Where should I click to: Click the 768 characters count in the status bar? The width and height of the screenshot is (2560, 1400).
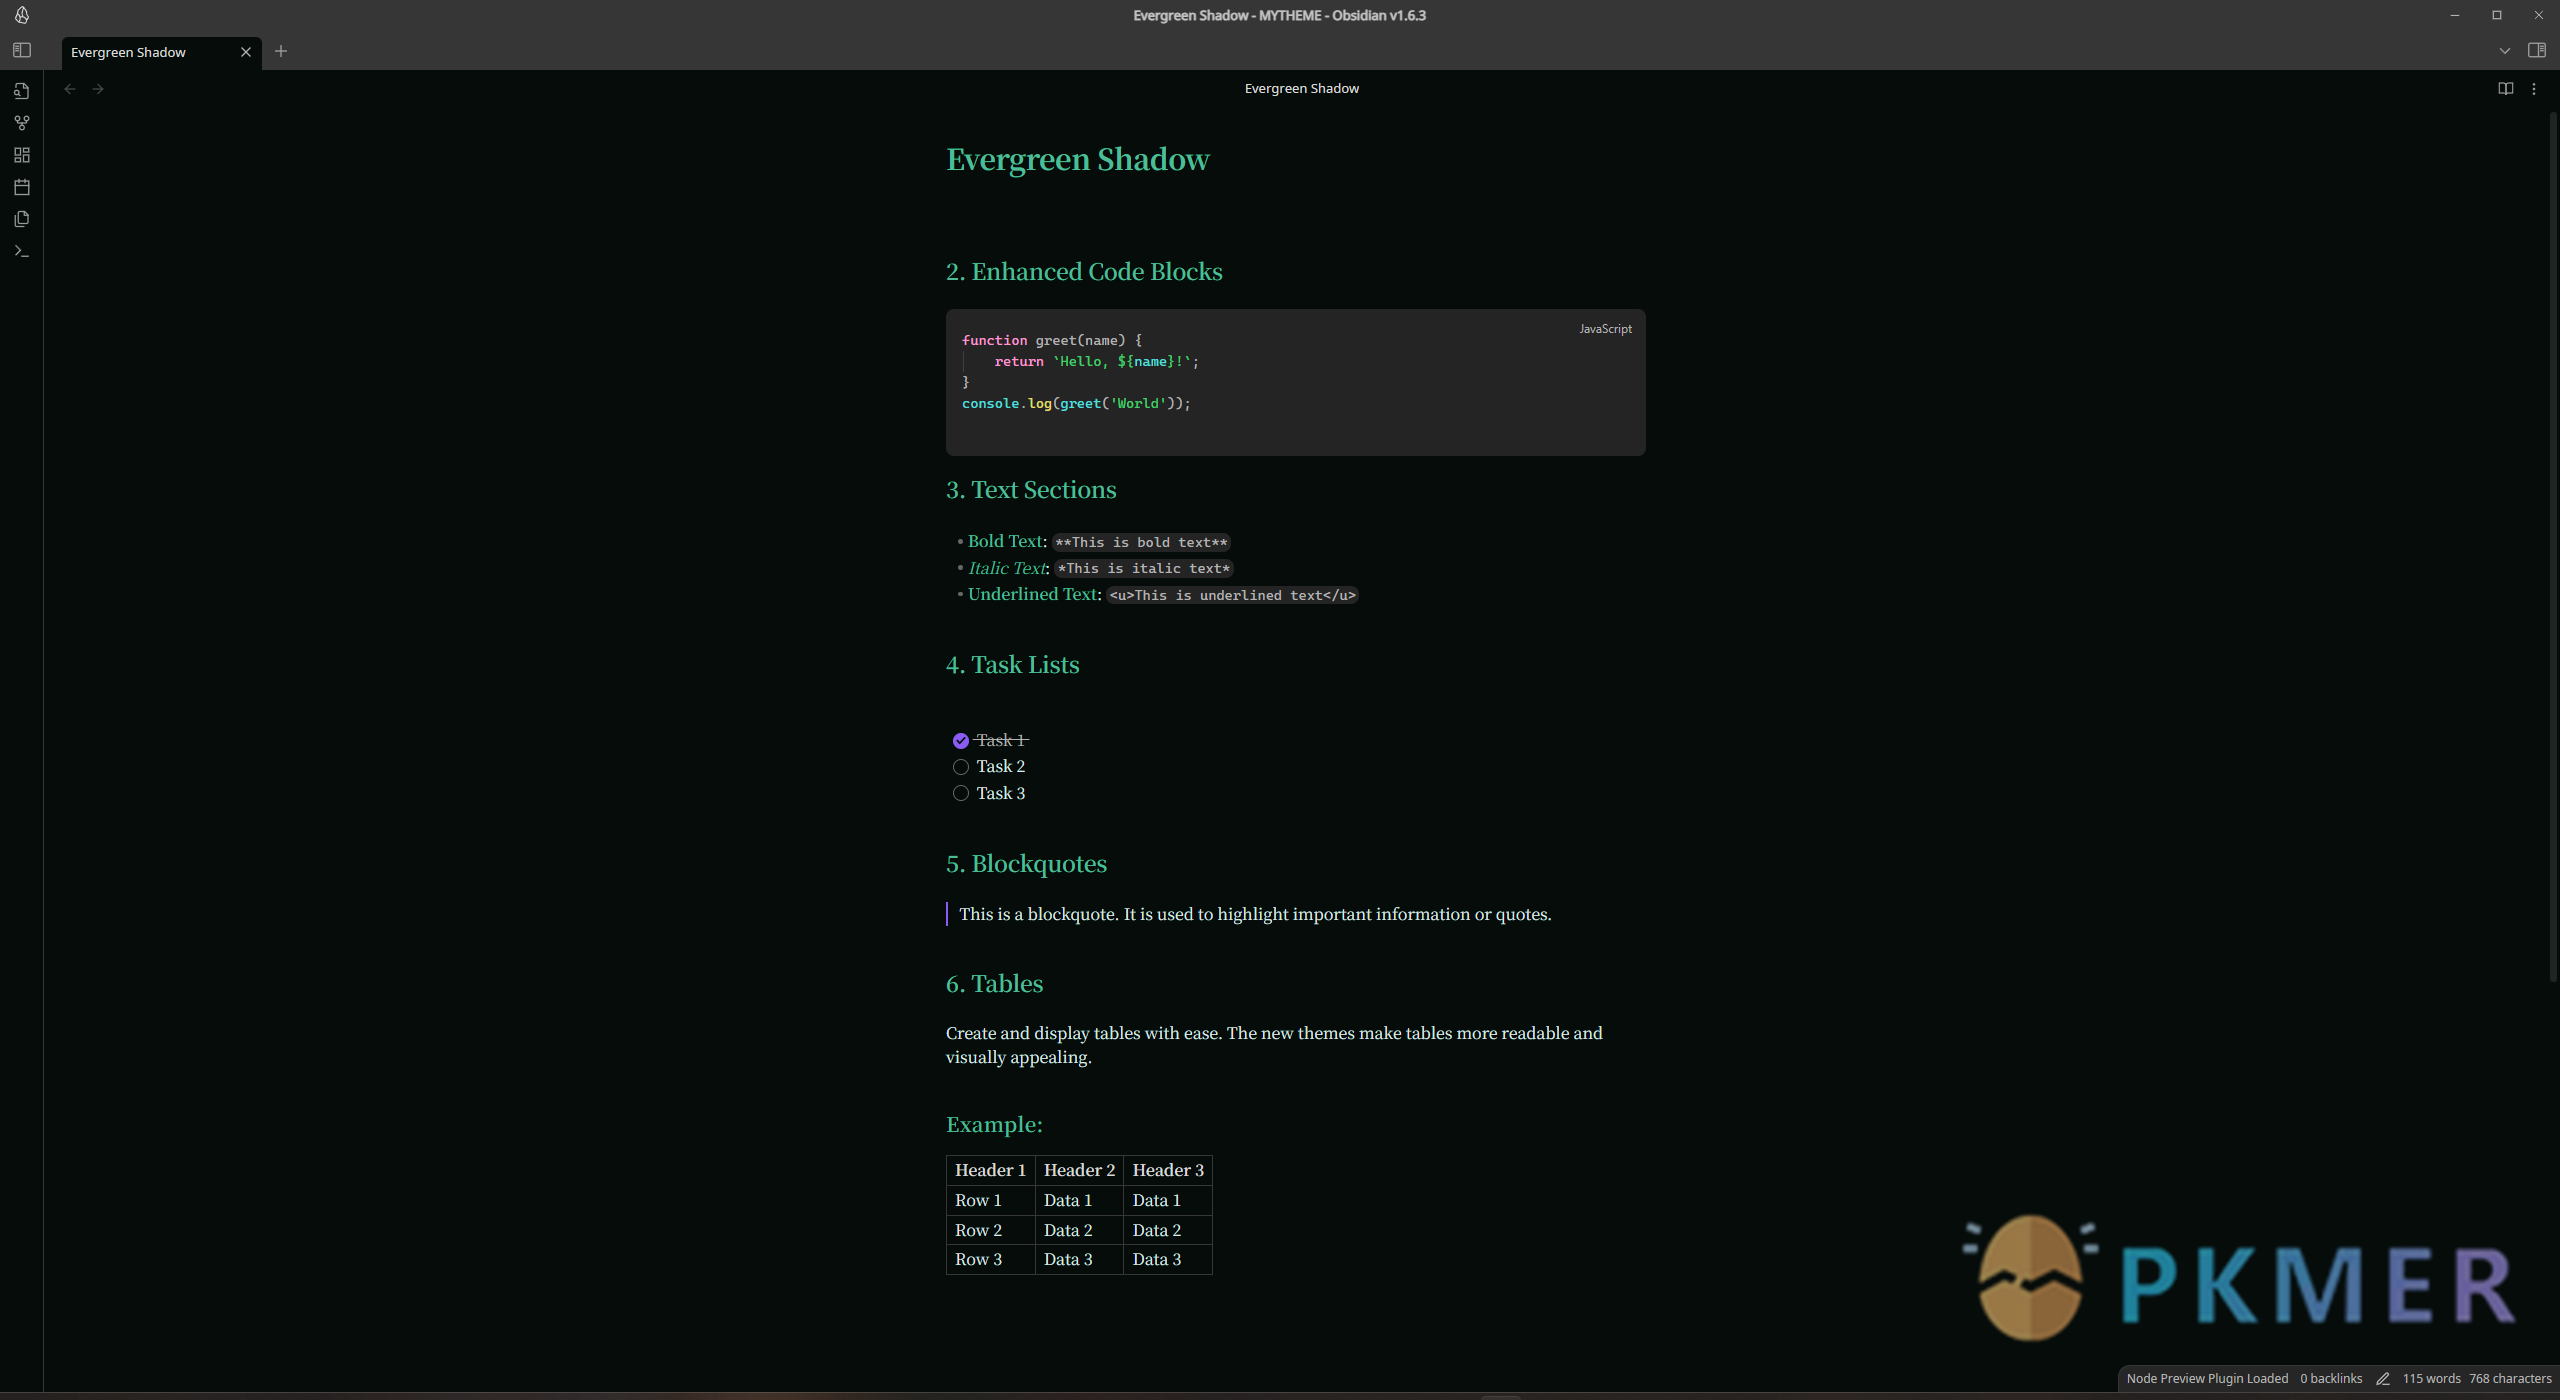coord(2510,1379)
